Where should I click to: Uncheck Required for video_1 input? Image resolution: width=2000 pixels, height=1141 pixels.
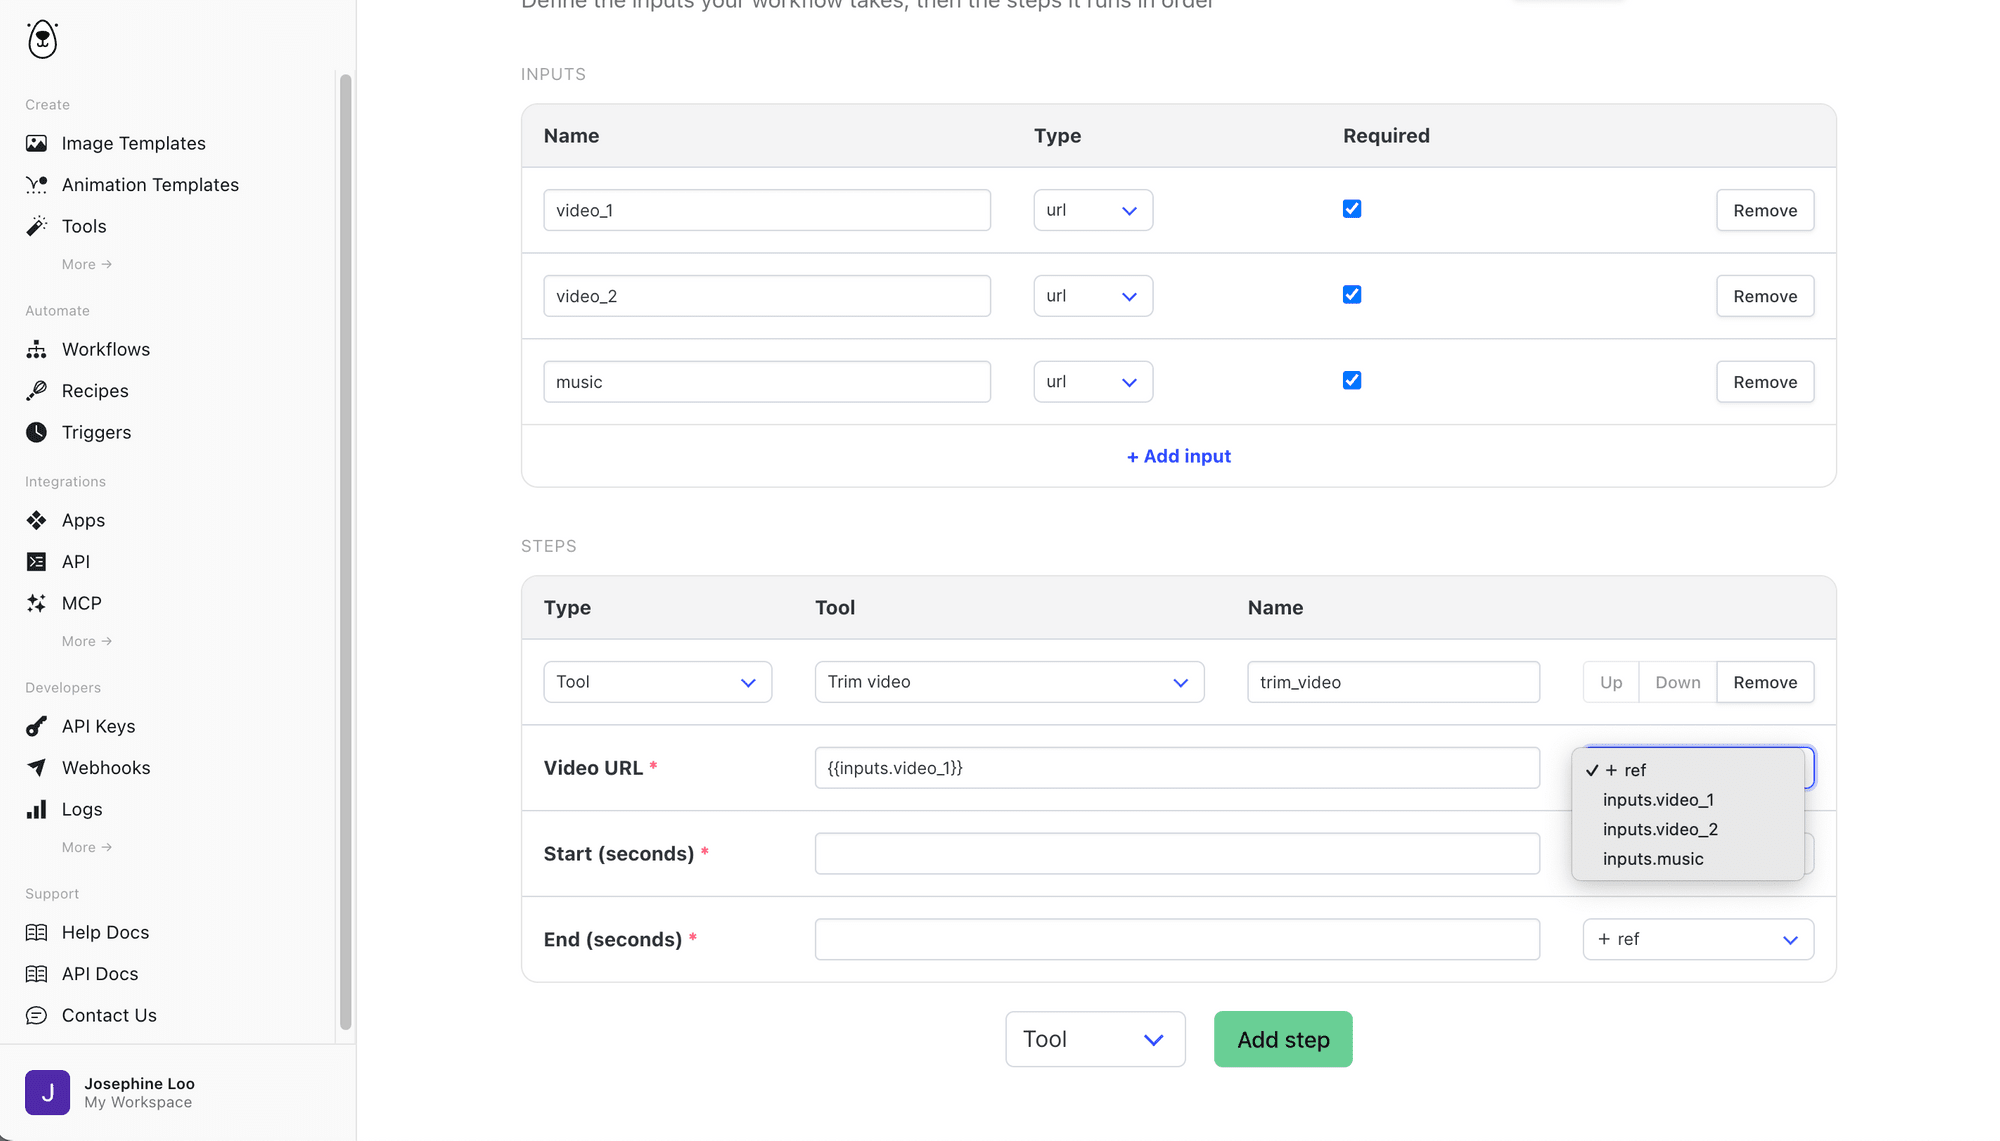[1352, 209]
